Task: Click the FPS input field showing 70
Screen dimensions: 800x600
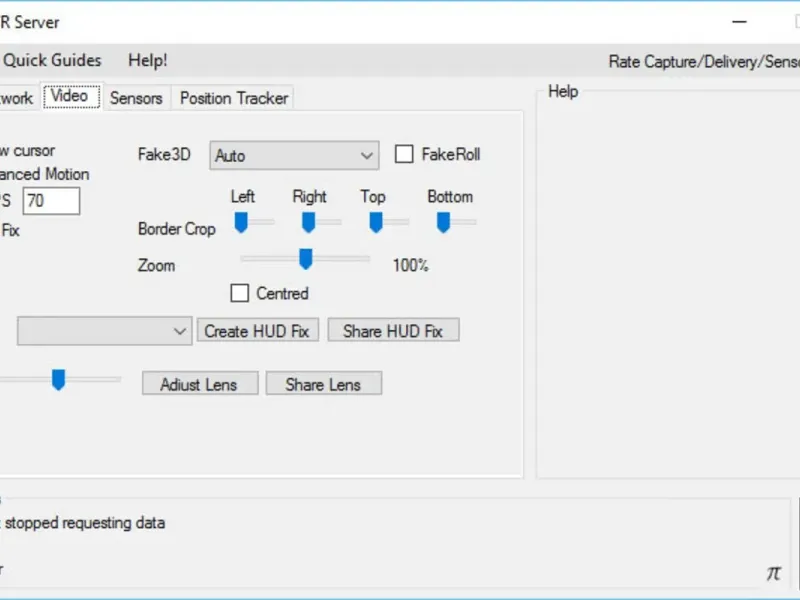Action: [x=51, y=201]
